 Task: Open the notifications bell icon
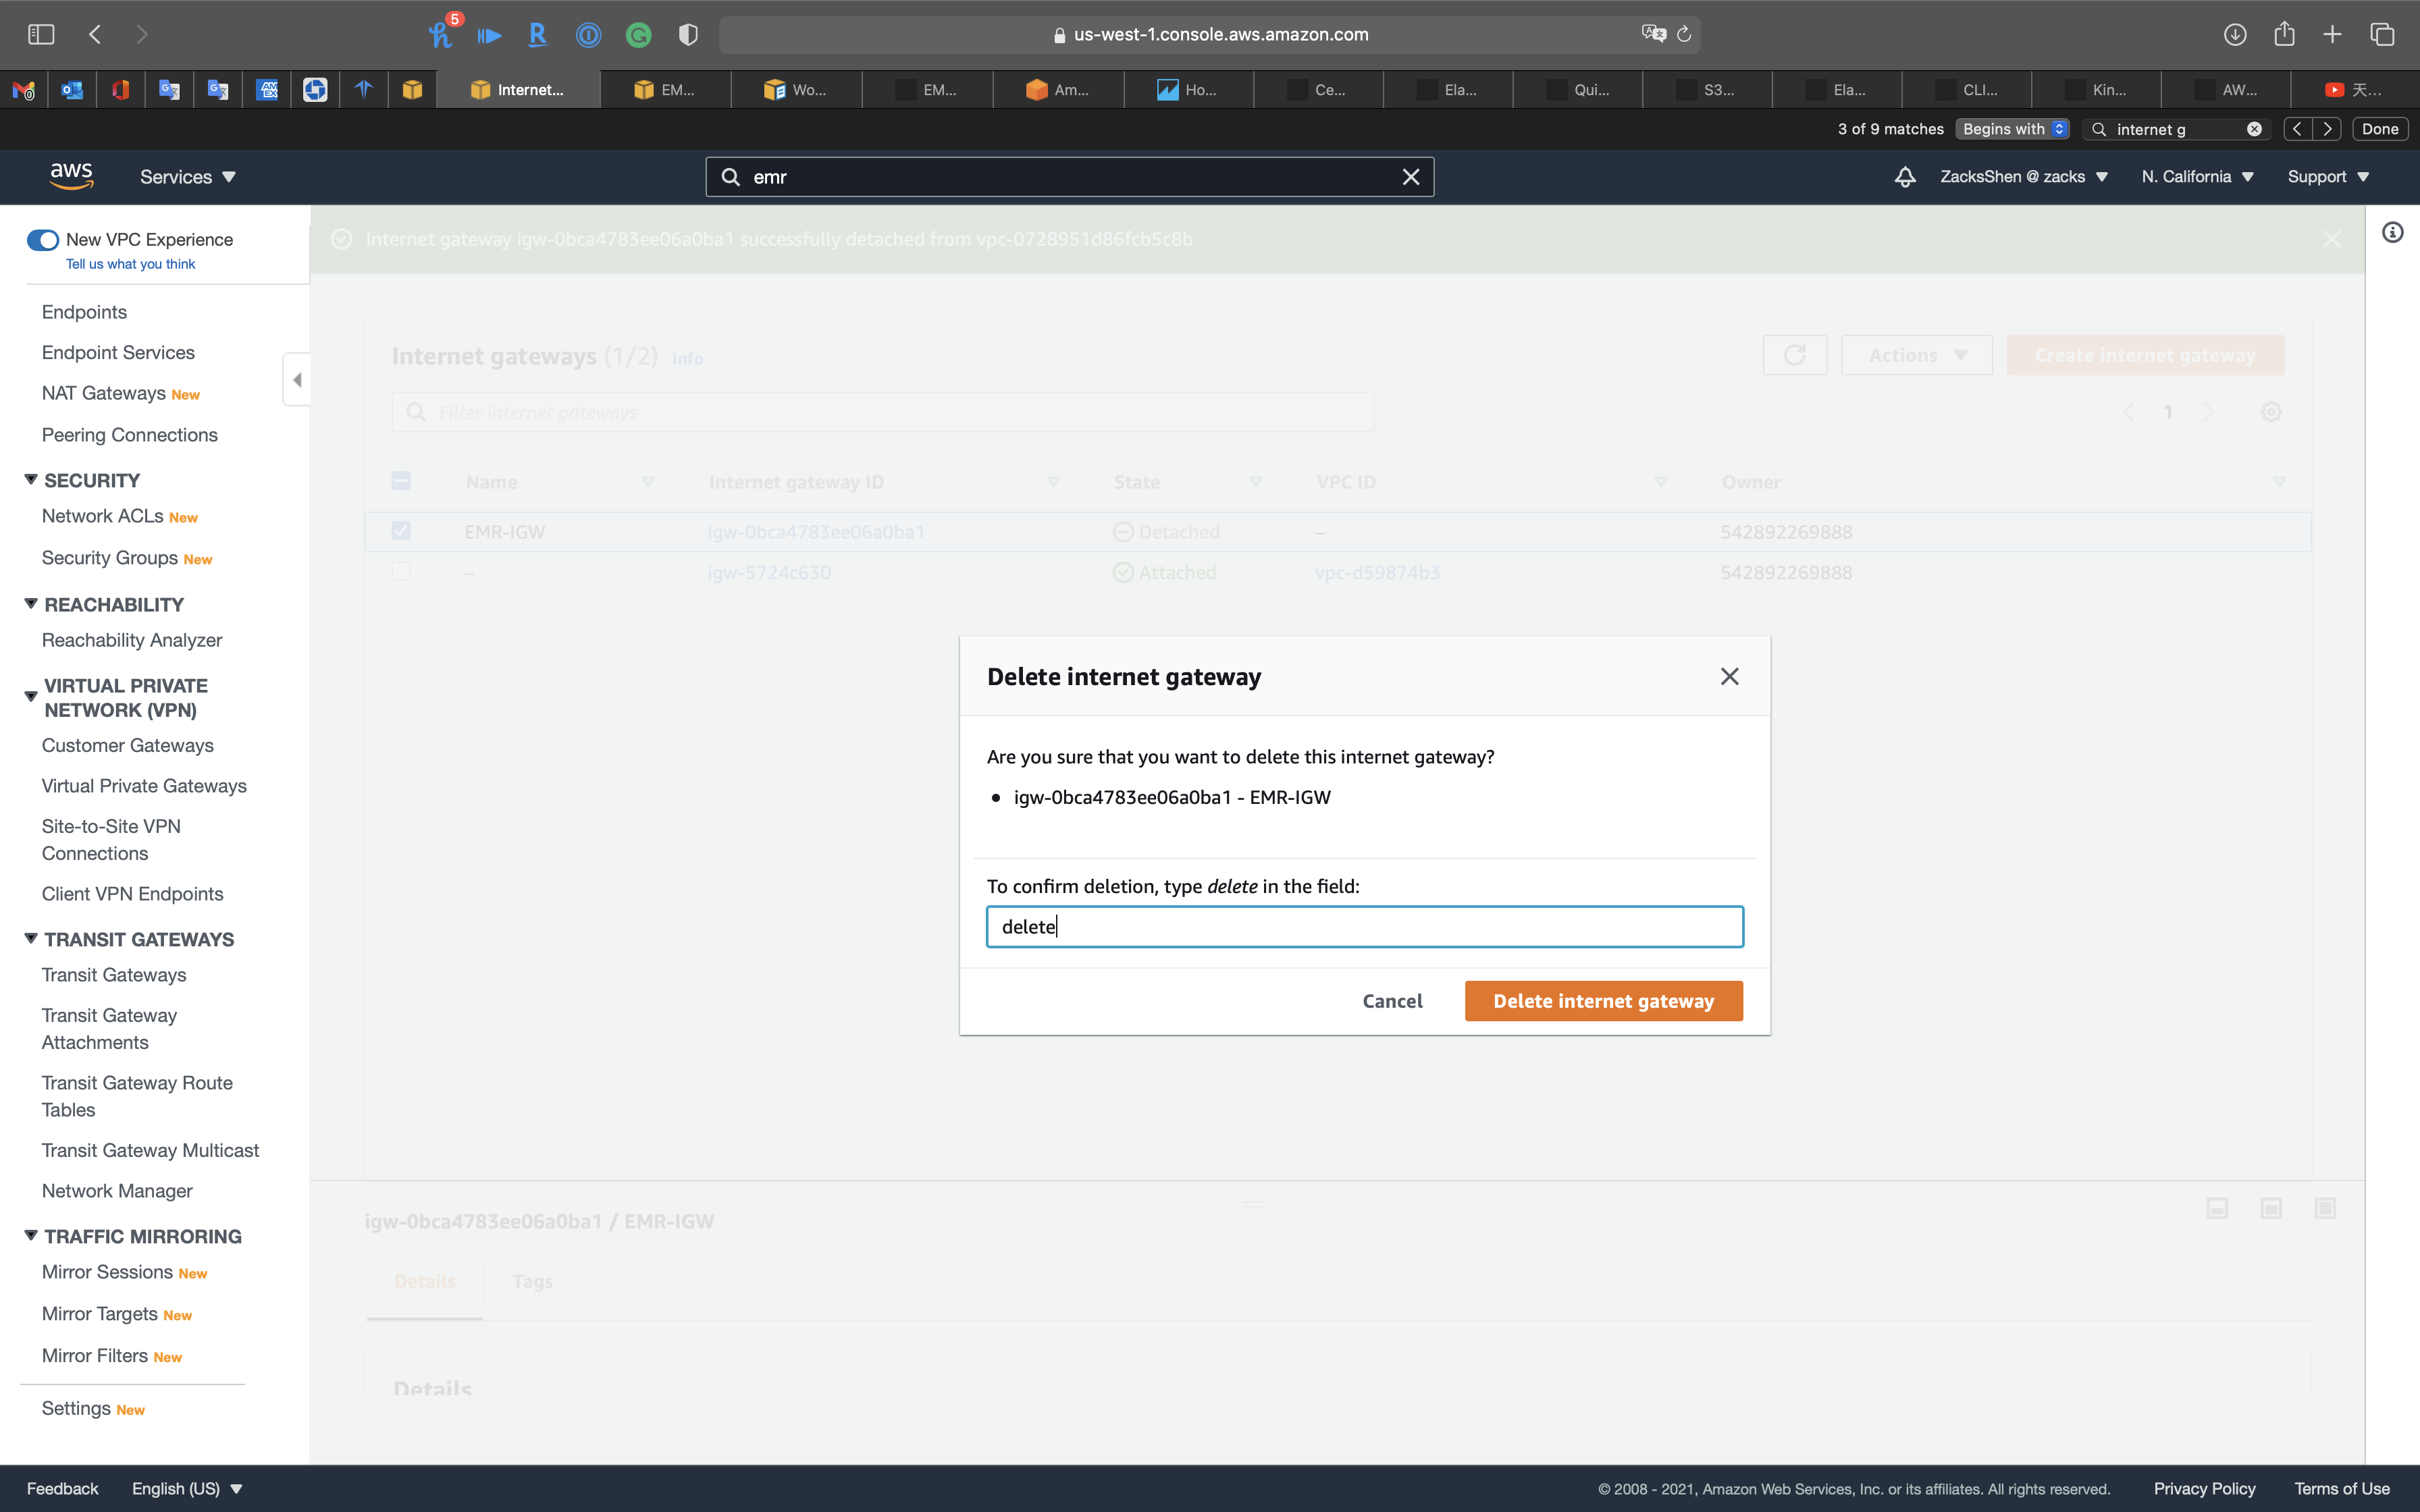1905,177
